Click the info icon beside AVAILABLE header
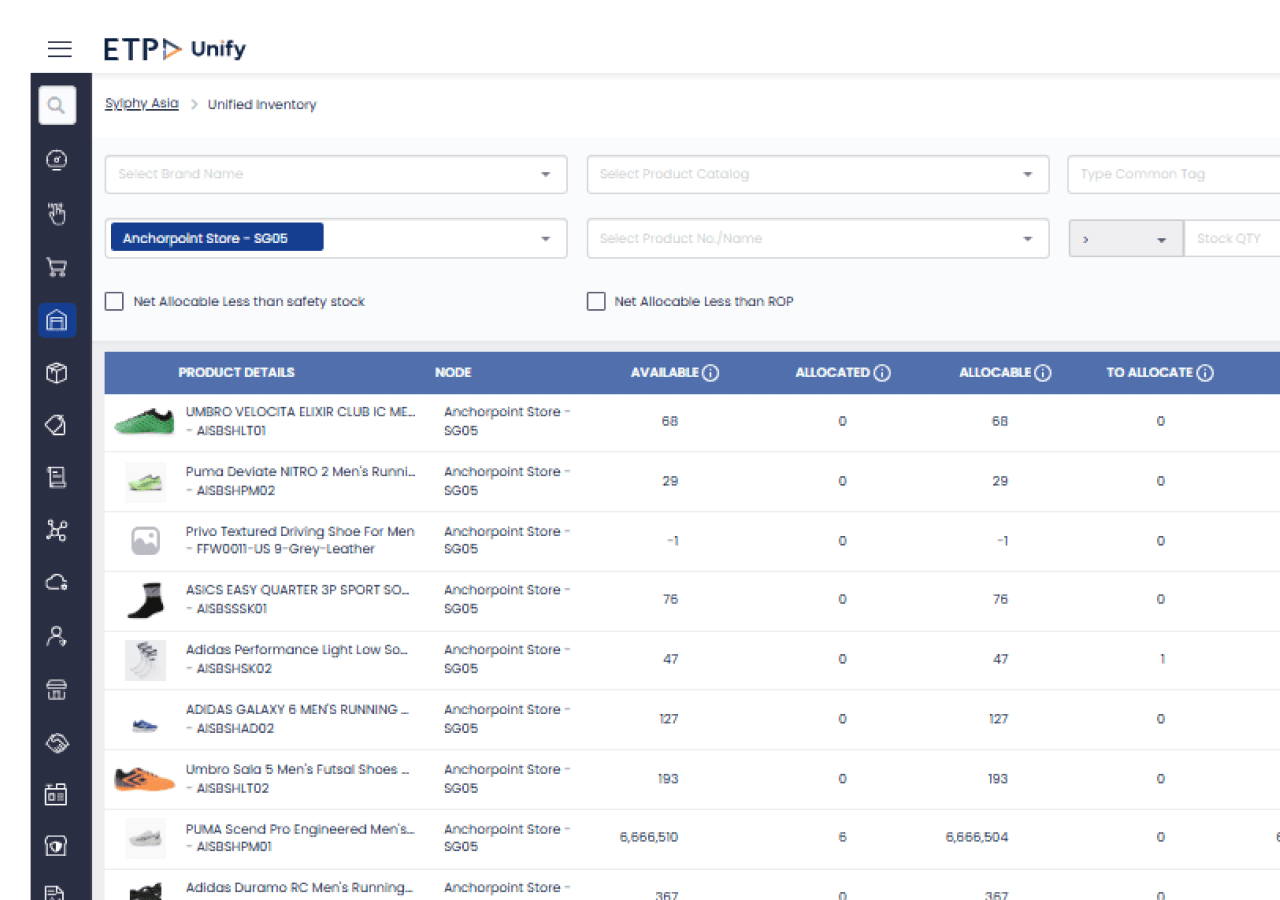The height and width of the screenshot is (900, 1280). point(711,373)
